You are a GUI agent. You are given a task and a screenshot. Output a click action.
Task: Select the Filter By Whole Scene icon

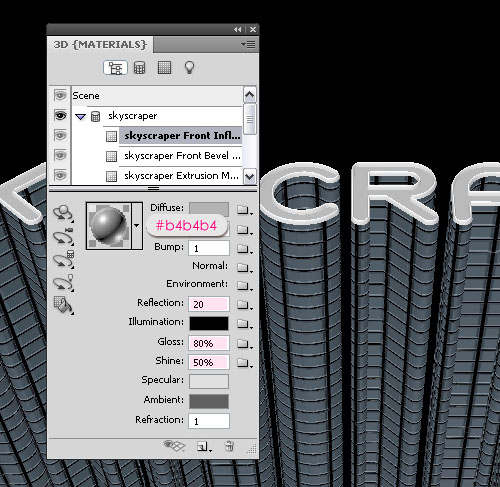(x=115, y=68)
